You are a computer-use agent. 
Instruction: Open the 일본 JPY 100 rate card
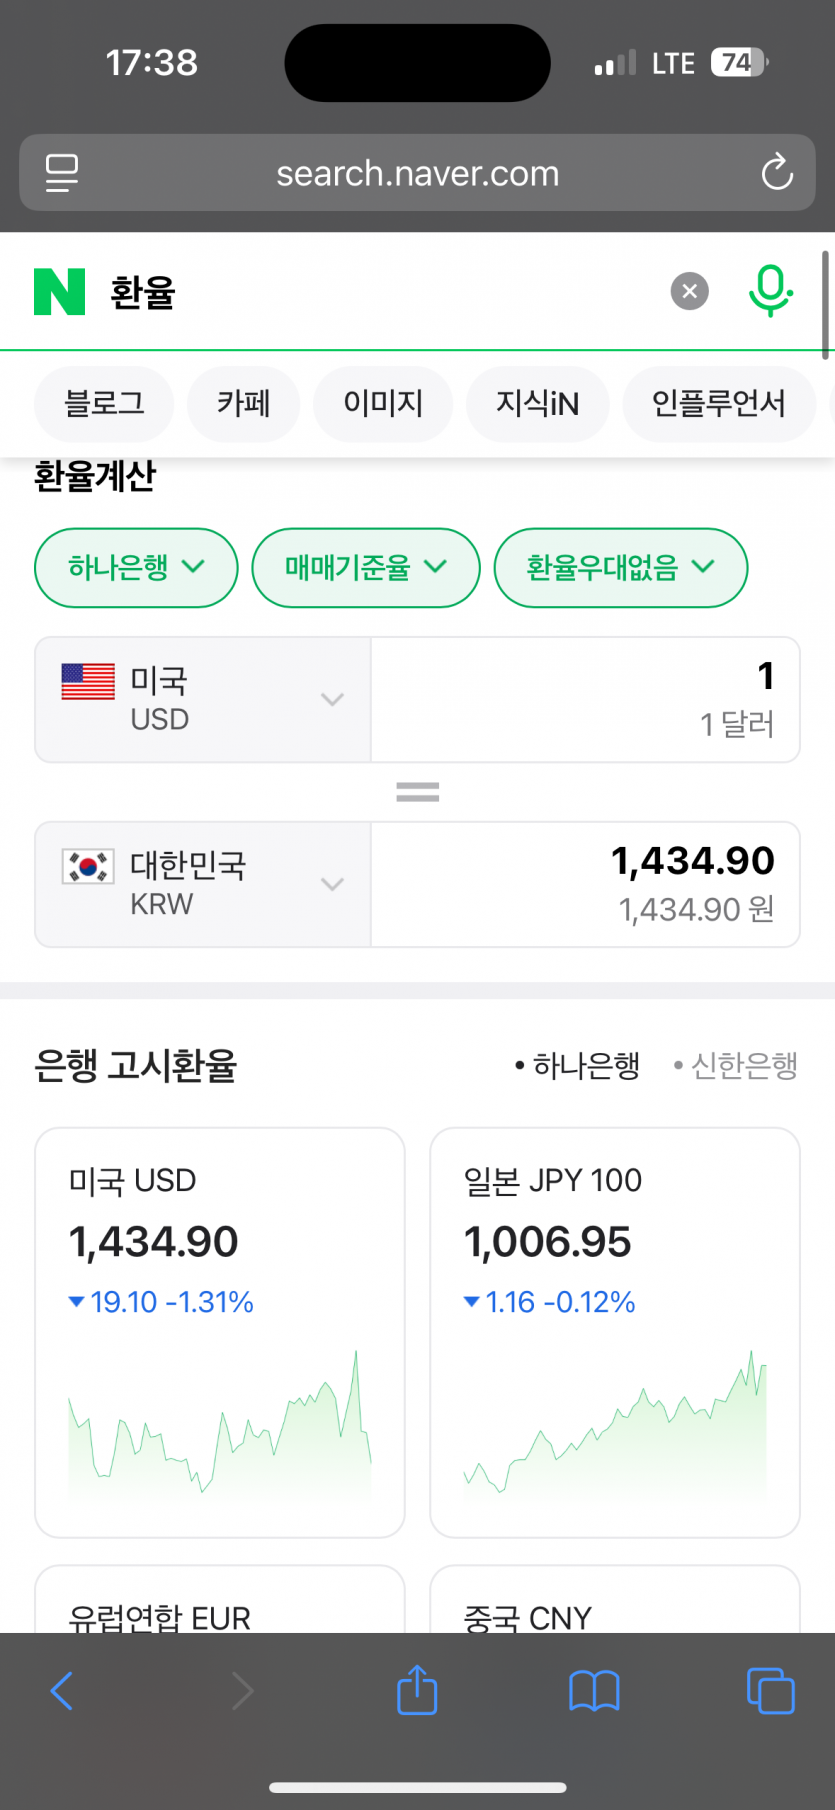614,1332
